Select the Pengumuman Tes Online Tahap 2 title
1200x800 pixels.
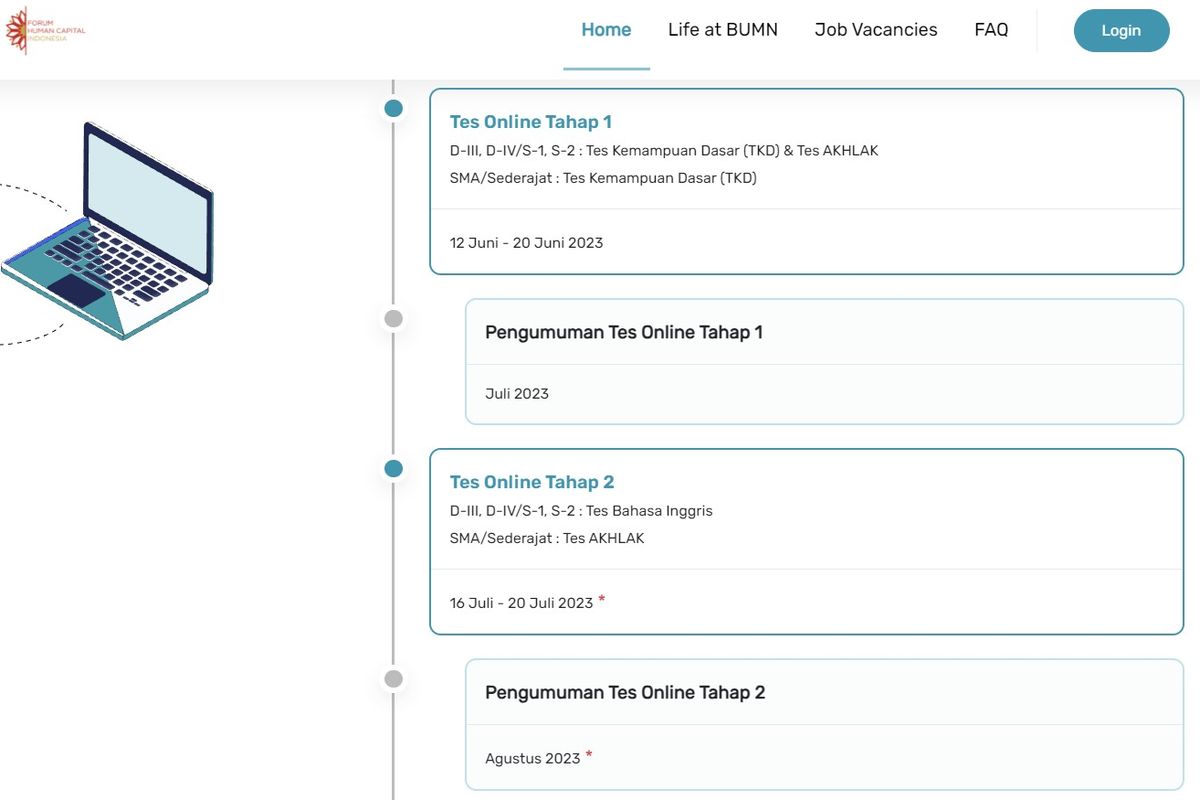(x=624, y=692)
